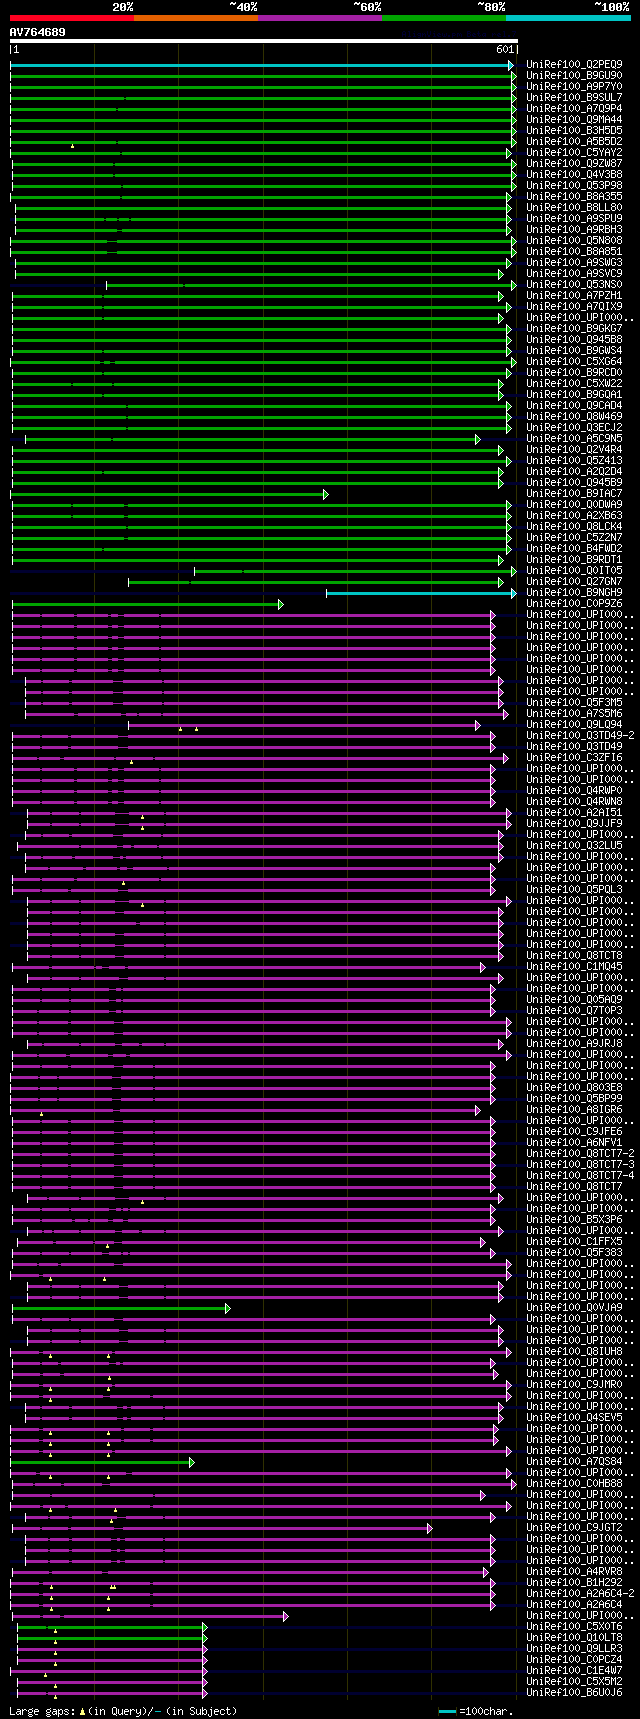Click the red ~20% identity legend segment
This screenshot has height=1719, width=640.
(72, 18)
